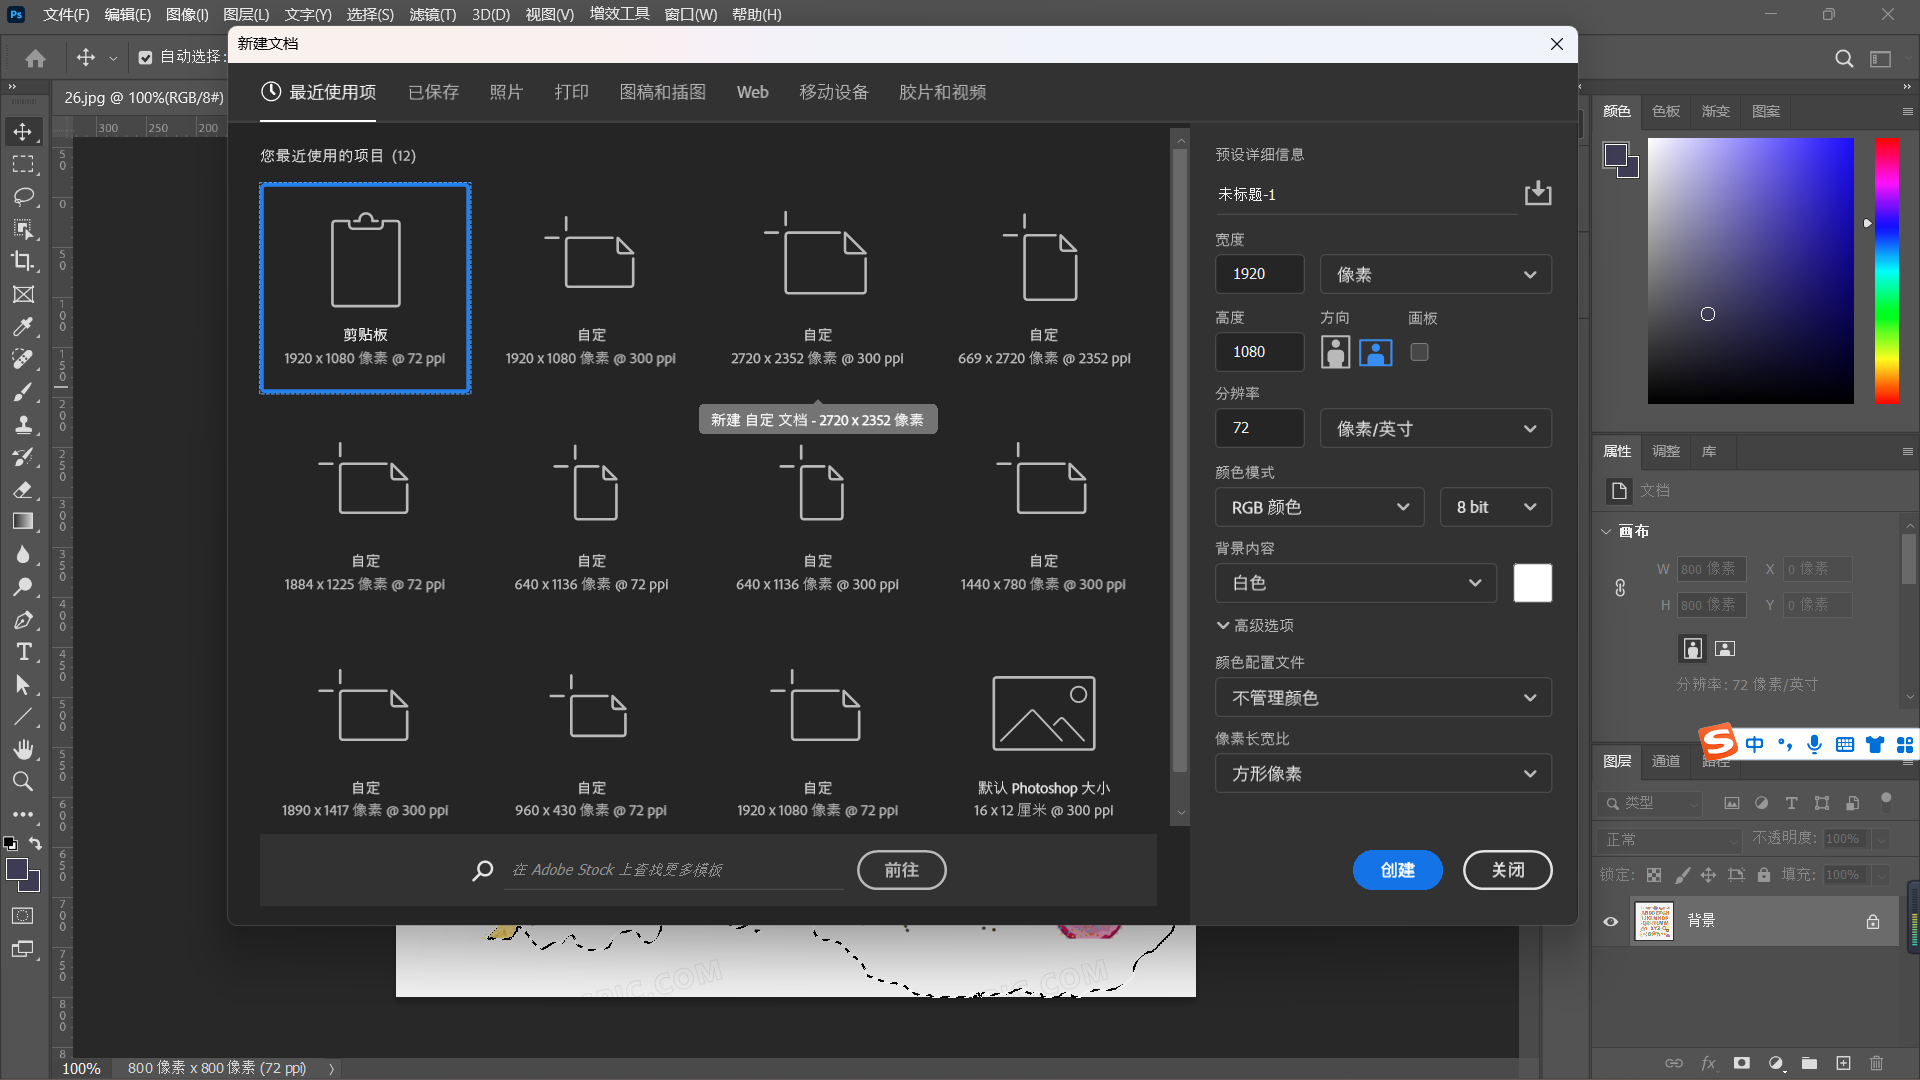Select the Pen tool
The width and height of the screenshot is (1920, 1080).
(23, 620)
